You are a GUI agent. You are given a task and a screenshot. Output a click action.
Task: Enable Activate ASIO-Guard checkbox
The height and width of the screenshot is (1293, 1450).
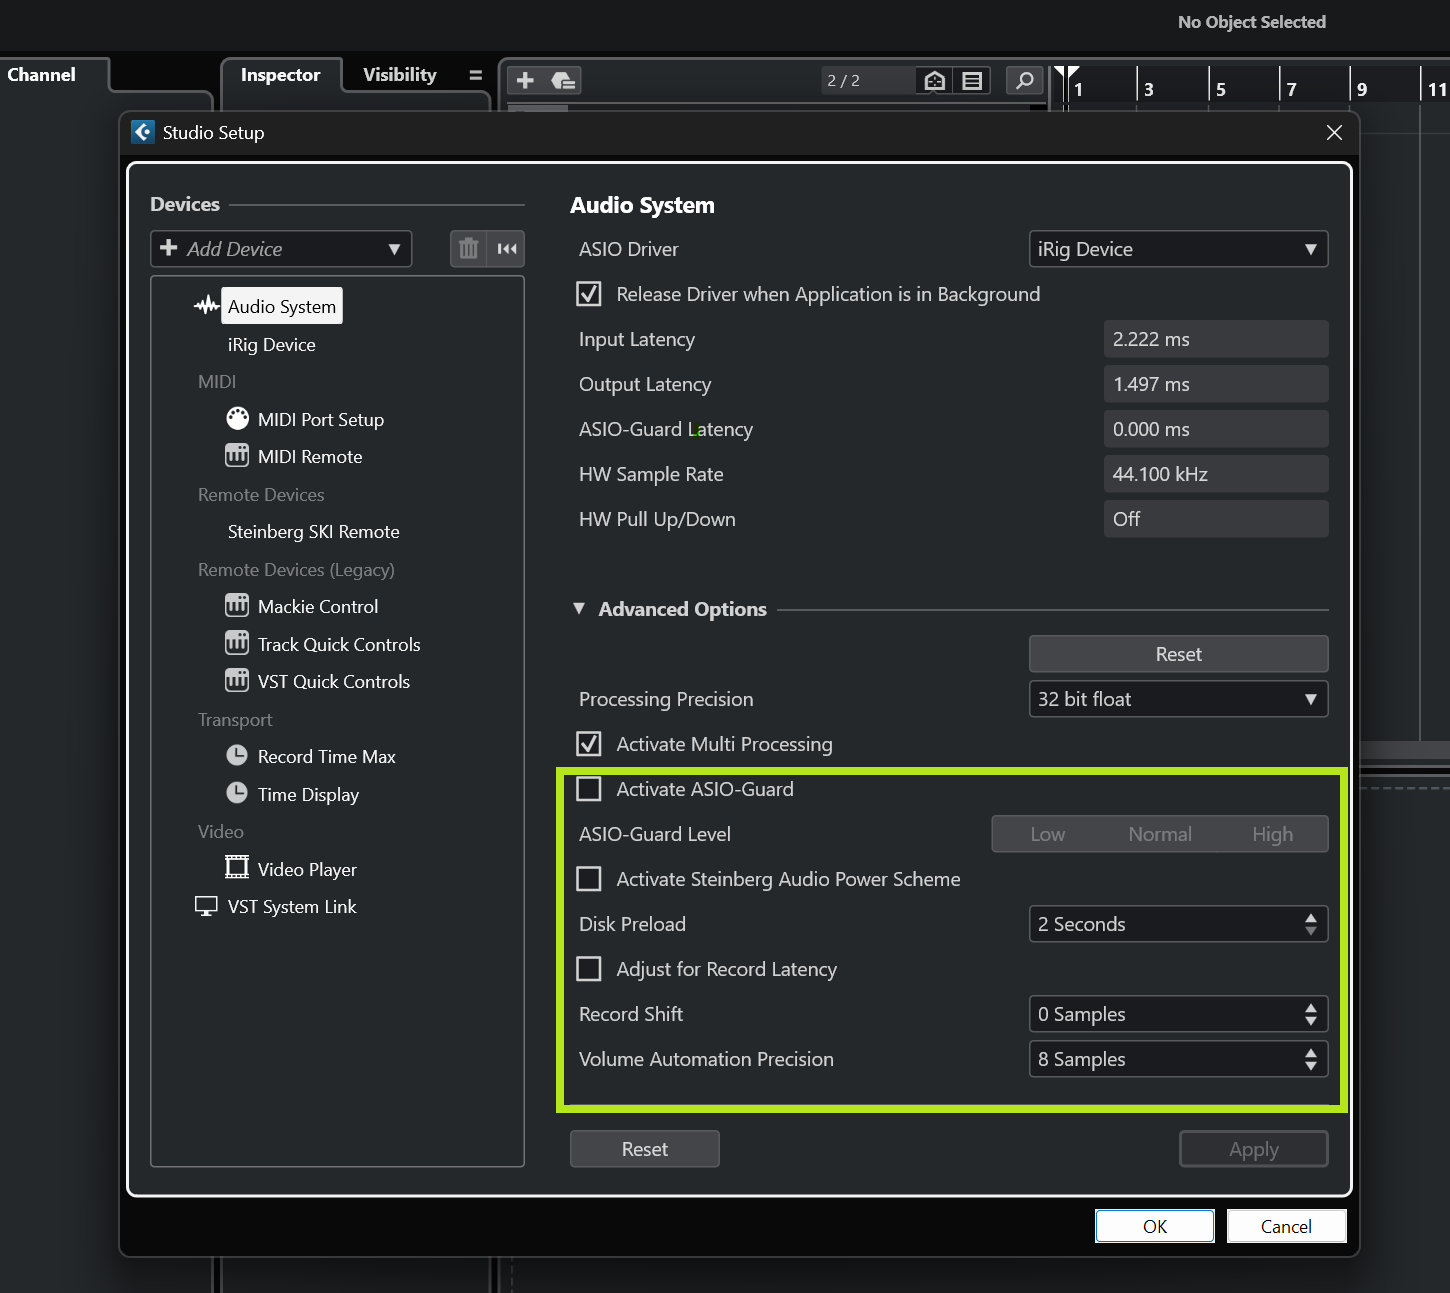tap(589, 789)
